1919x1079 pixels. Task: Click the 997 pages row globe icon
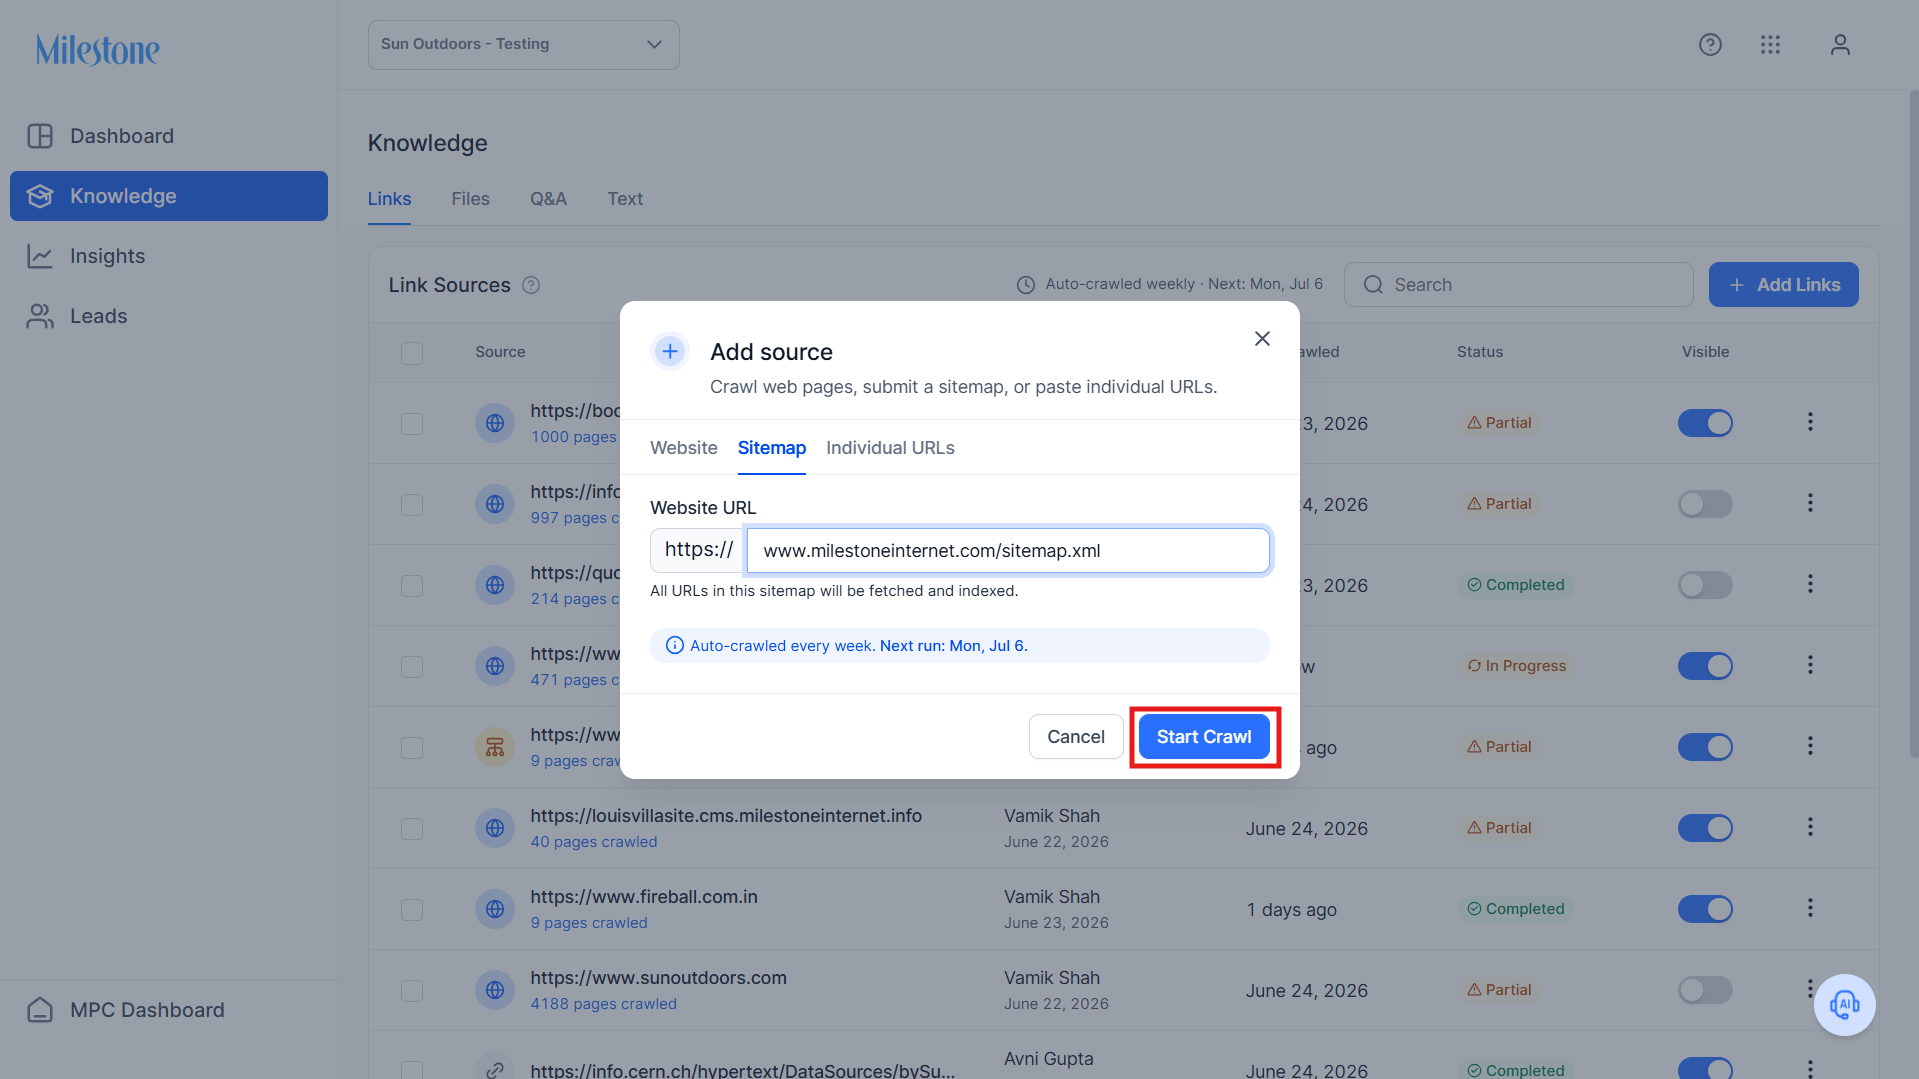tap(495, 504)
